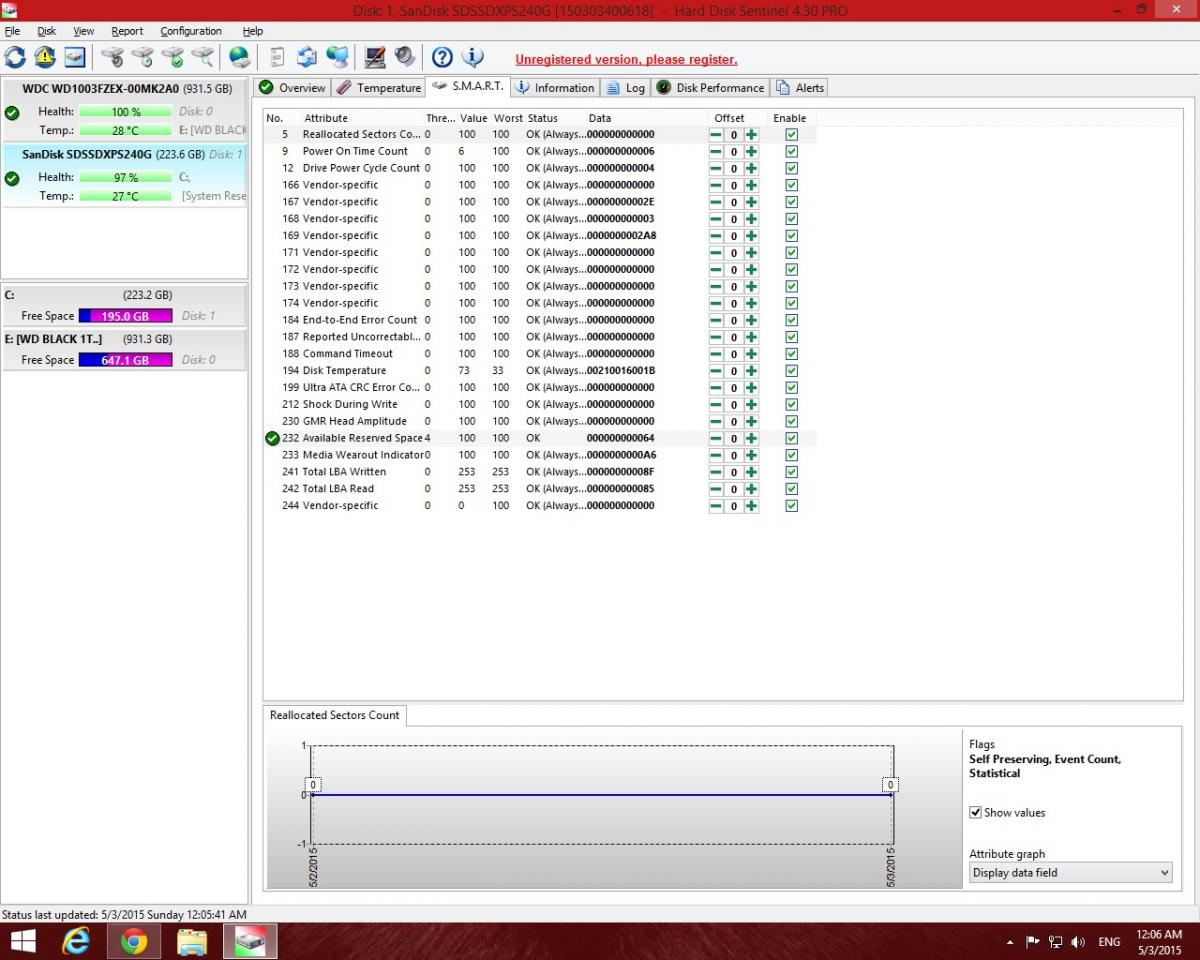Image resolution: width=1200 pixels, height=960 pixels.
Task: Click the C: free space bar 195.0 GB
Action: point(125,316)
